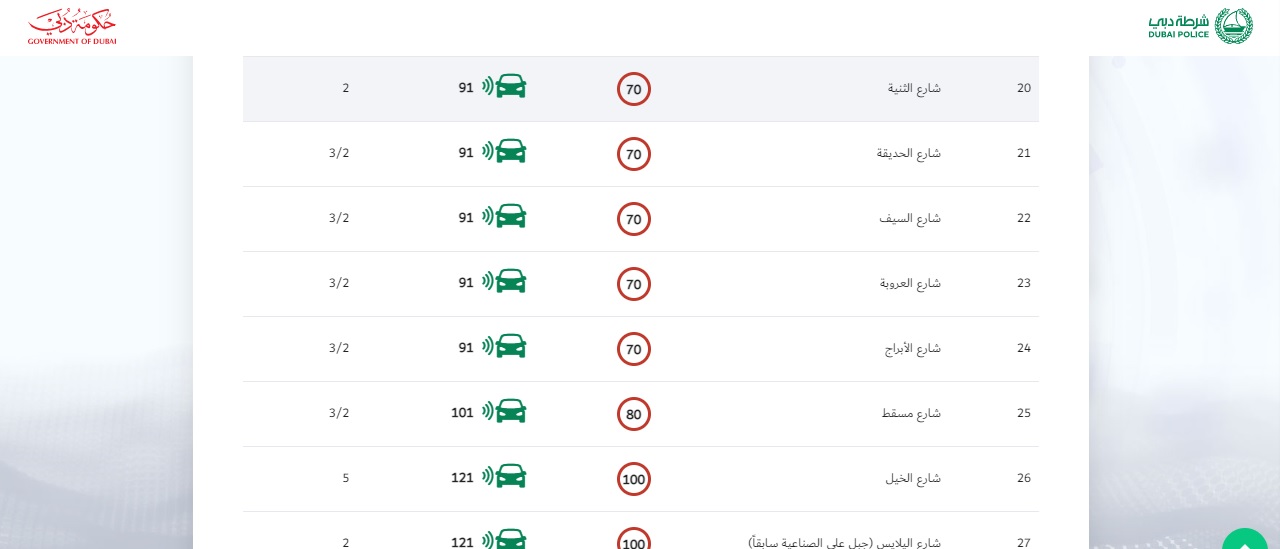Click radar speed 101 in row 25
The image size is (1280, 549).
tap(462, 412)
